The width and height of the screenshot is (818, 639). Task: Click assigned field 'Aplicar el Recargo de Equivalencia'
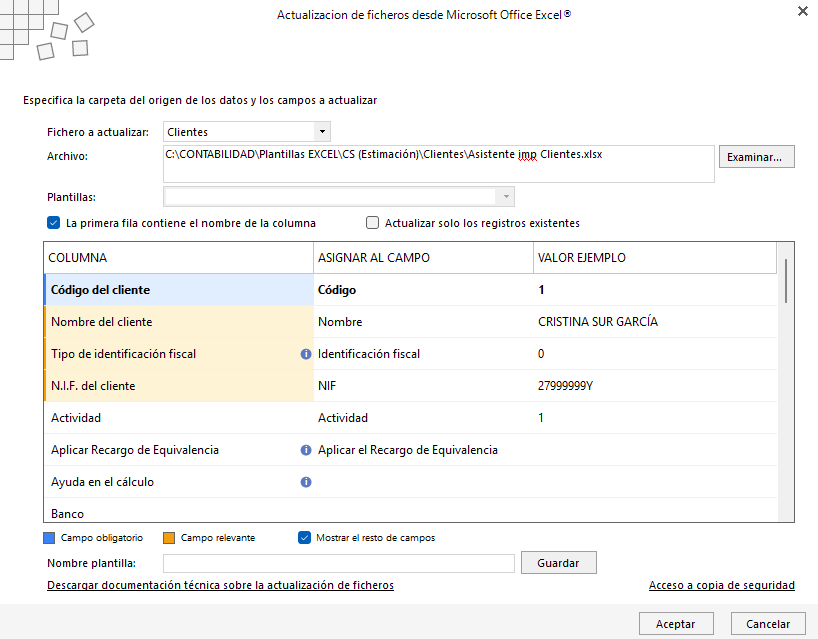pyautogui.click(x=423, y=450)
